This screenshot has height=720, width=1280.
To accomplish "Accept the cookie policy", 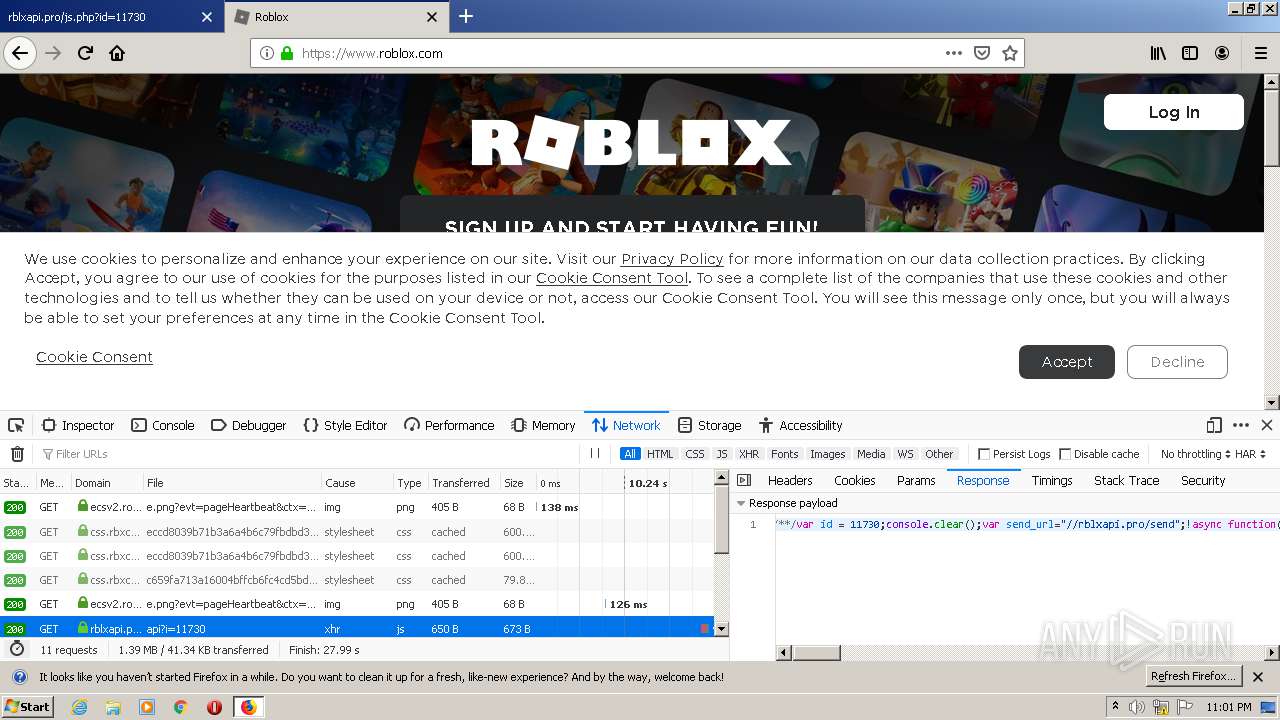I will 1067,362.
